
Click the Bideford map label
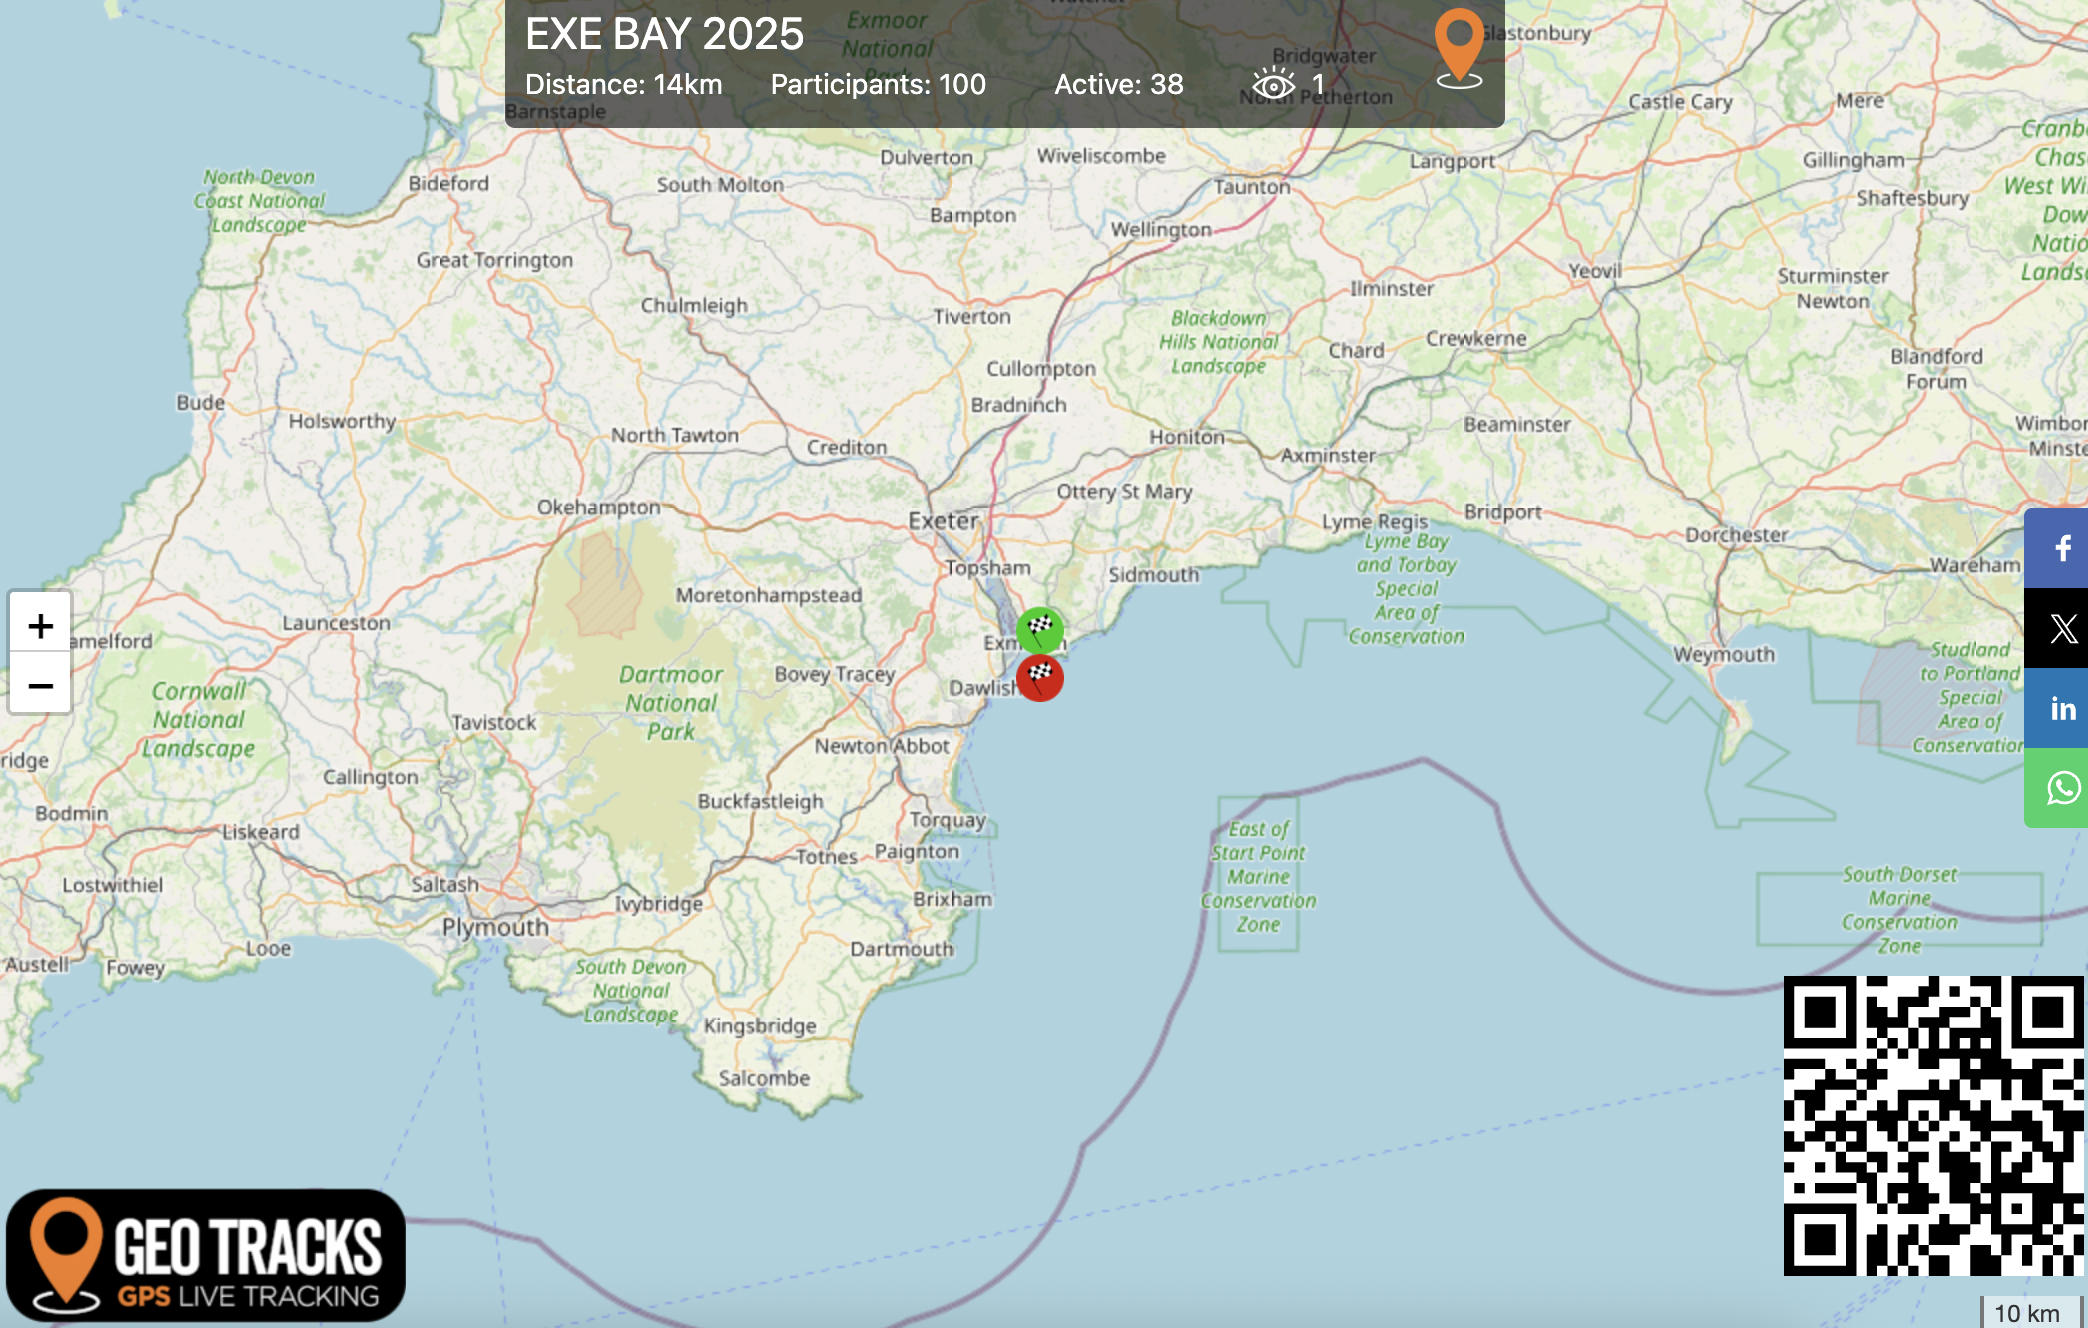pos(449,184)
